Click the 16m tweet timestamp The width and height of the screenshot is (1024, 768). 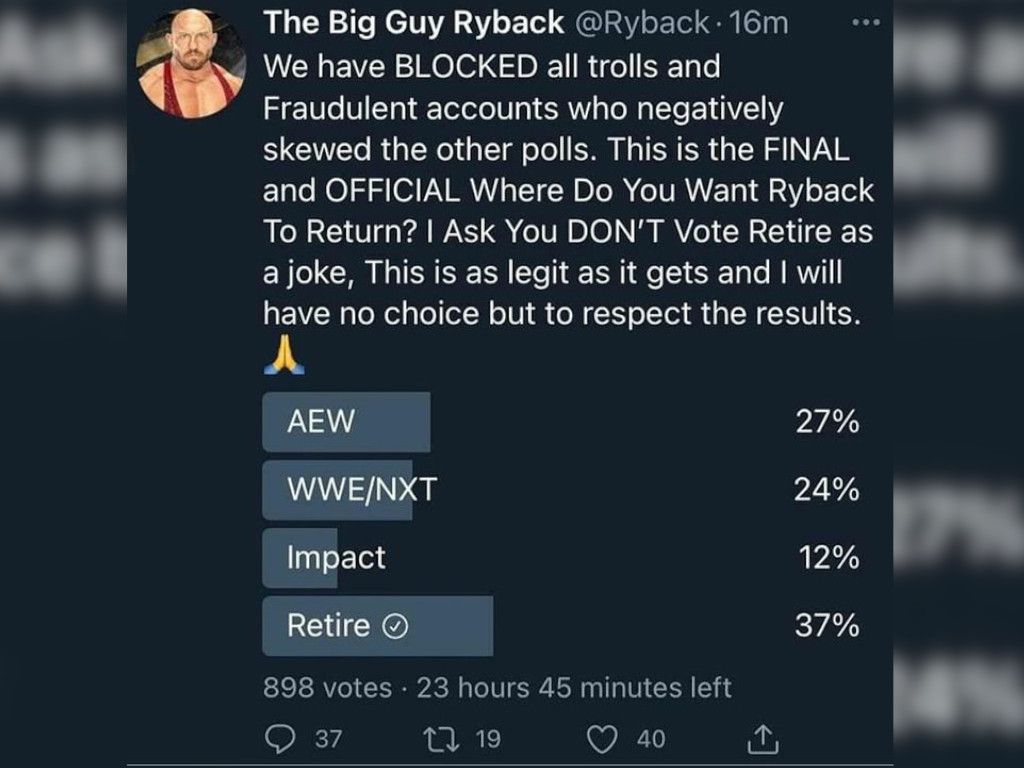(x=760, y=24)
